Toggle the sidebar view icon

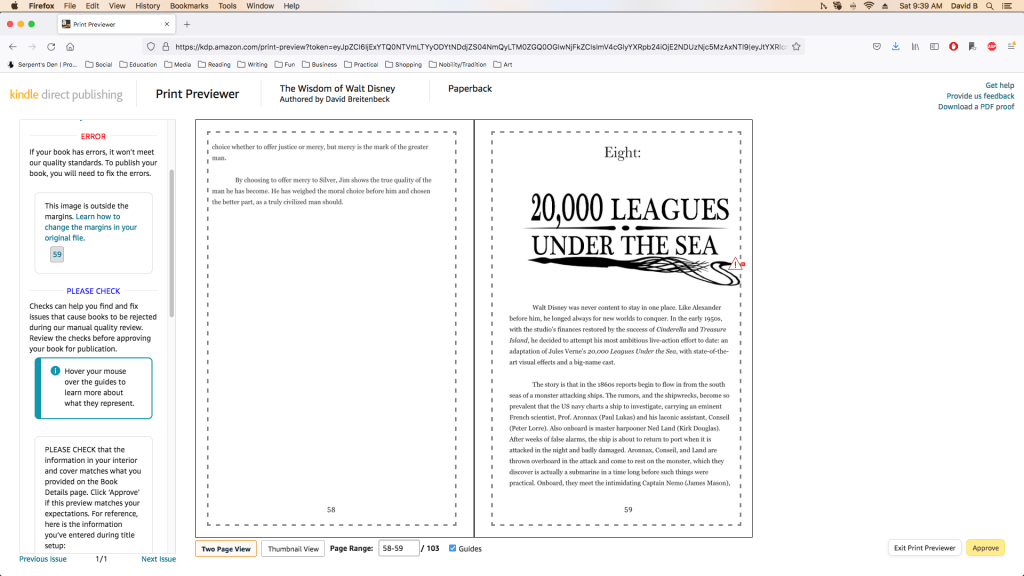934,46
